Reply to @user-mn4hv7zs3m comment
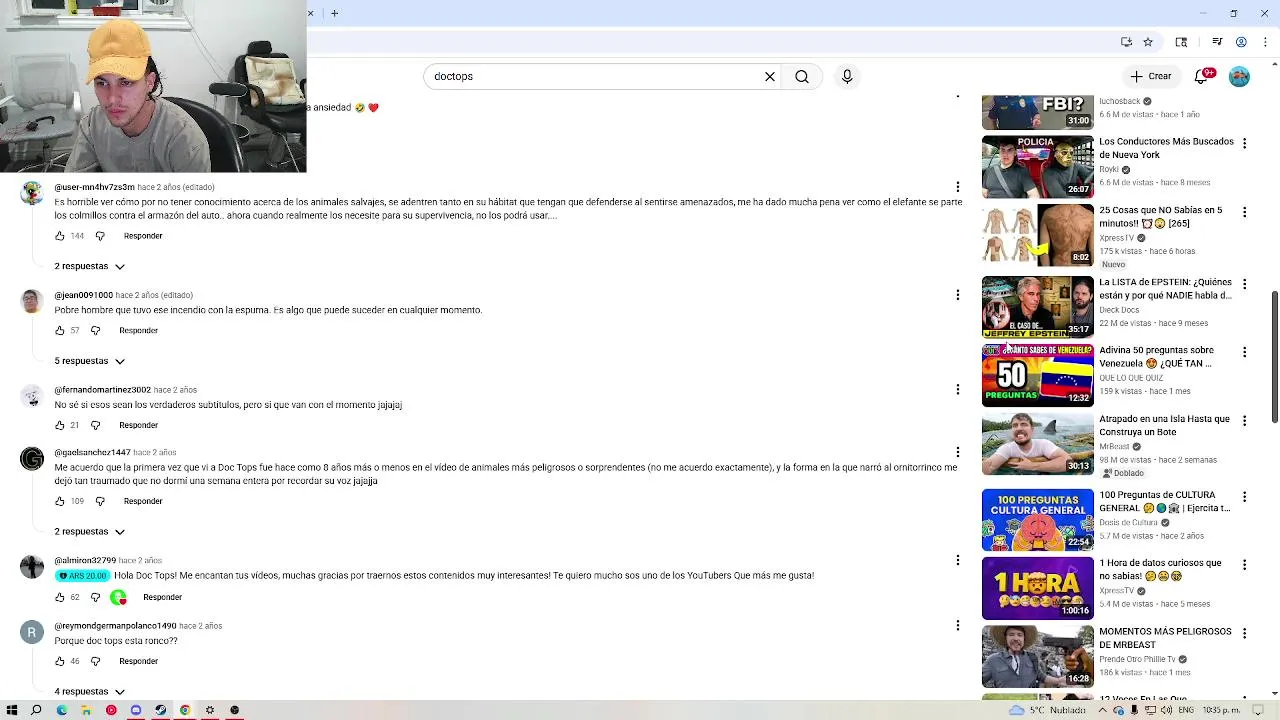 click(x=143, y=236)
